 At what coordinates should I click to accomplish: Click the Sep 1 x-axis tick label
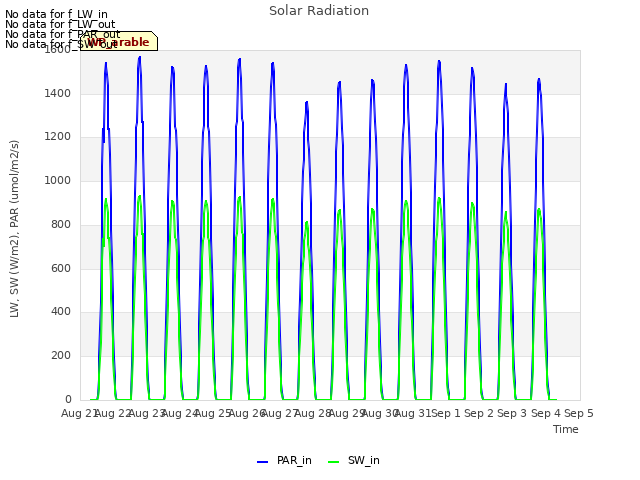[446, 413]
